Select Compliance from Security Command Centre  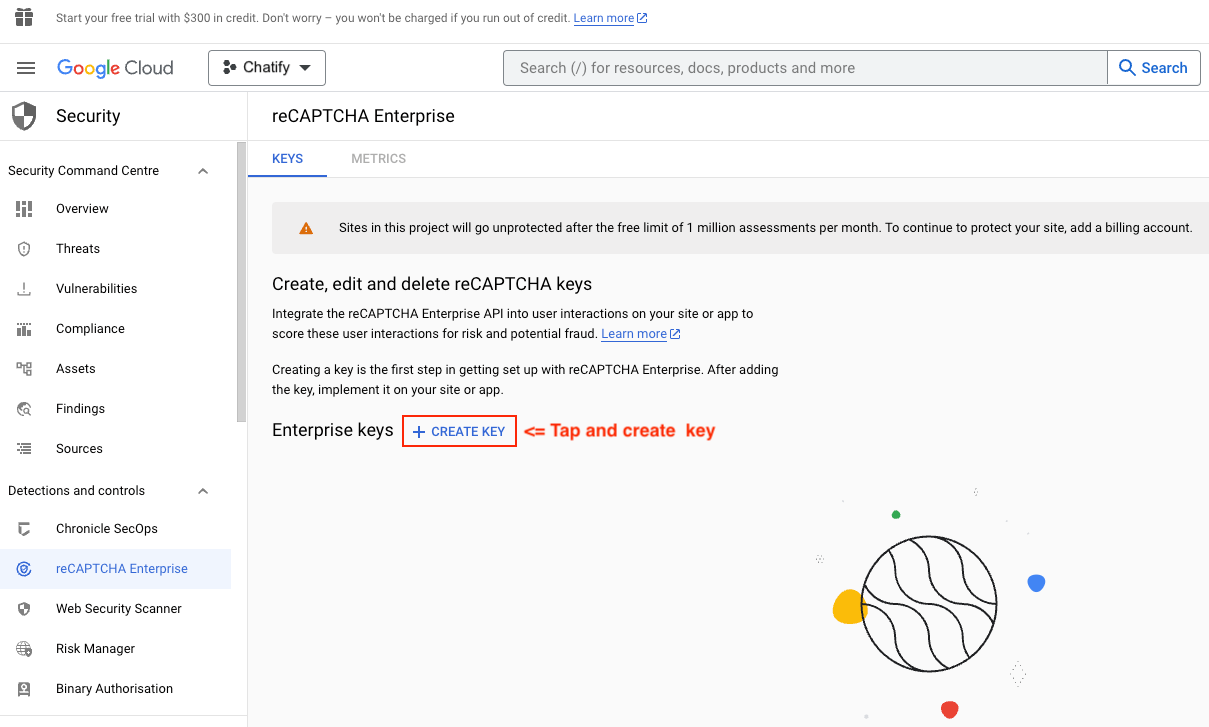coord(90,328)
